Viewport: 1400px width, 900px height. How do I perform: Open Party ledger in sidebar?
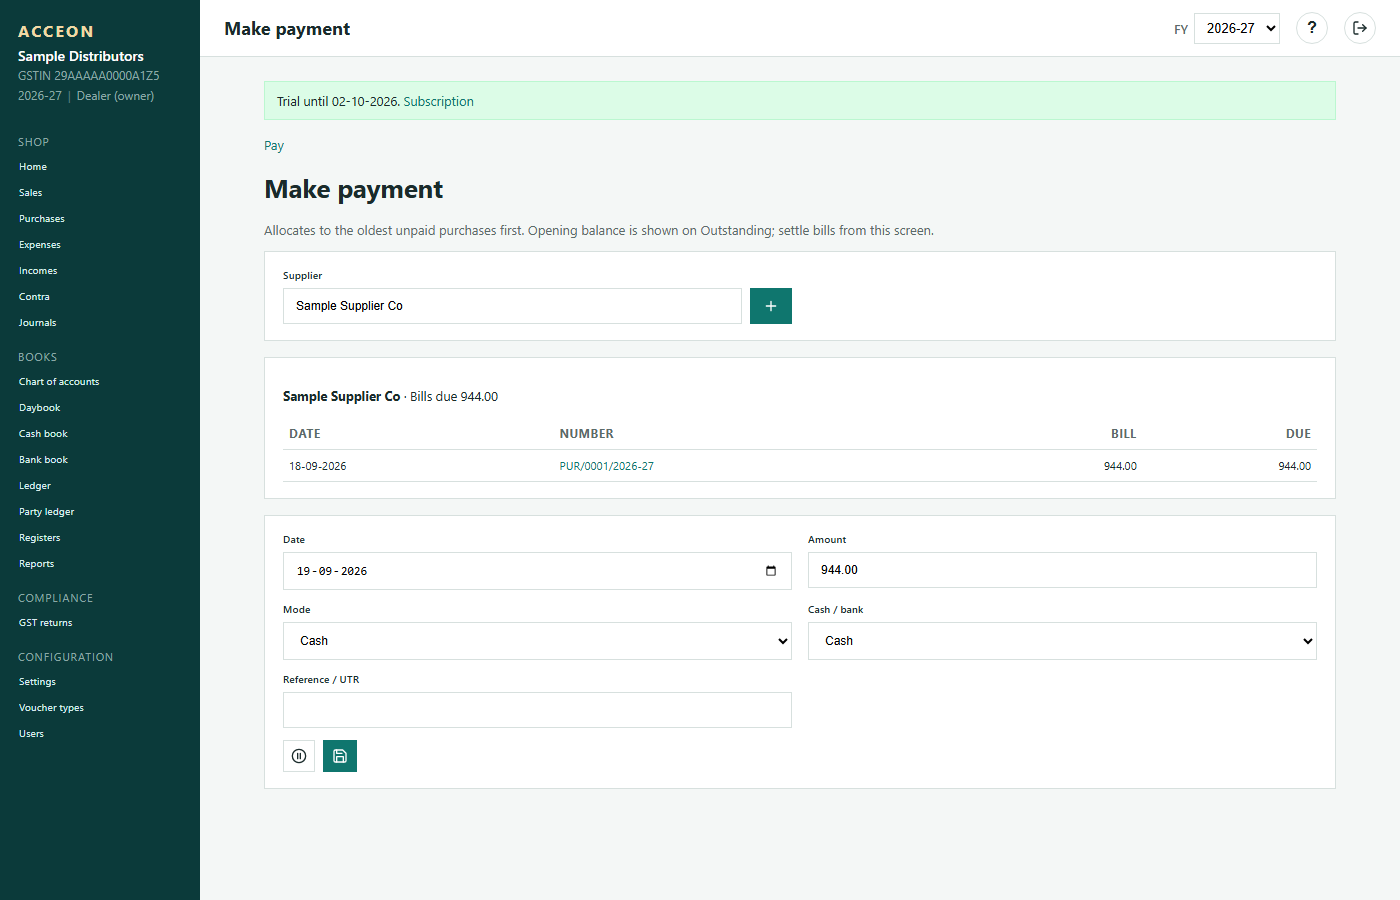tap(47, 512)
